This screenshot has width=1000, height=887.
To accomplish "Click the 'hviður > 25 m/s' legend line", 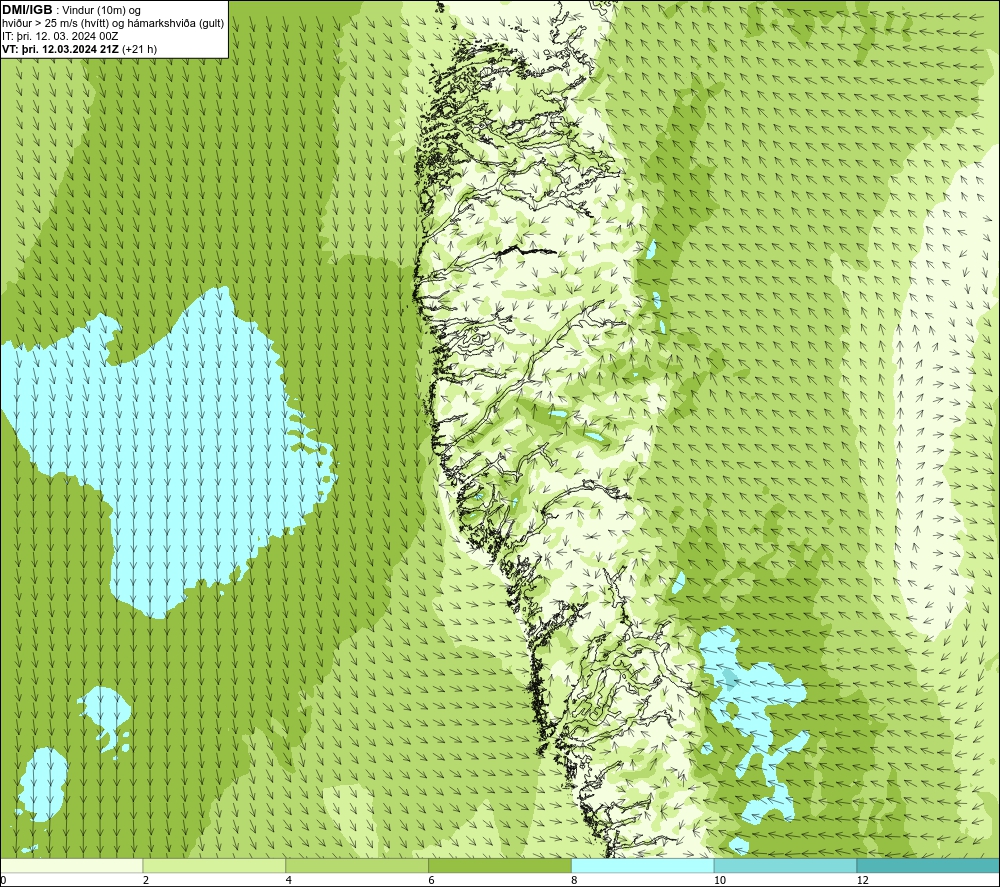I will click(113, 24).
